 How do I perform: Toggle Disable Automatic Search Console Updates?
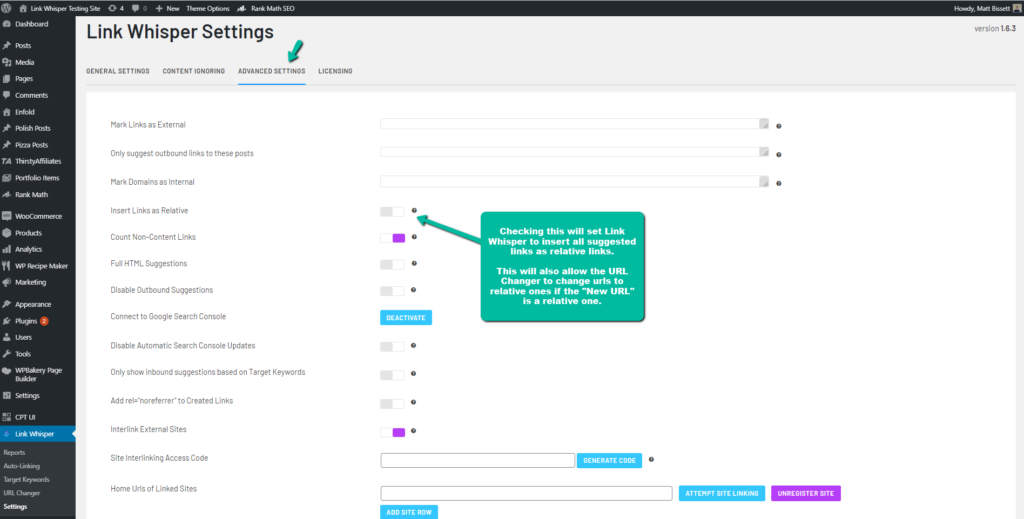[392, 347]
